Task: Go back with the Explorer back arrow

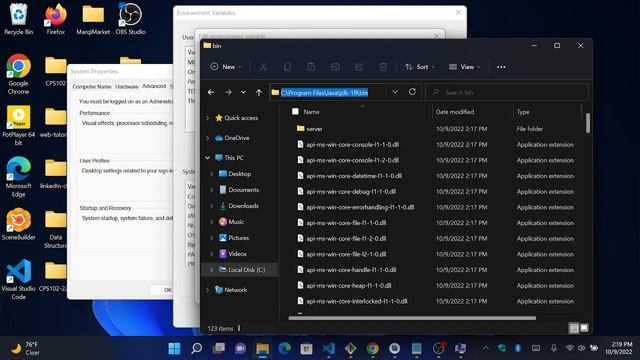Action: click(x=211, y=92)
